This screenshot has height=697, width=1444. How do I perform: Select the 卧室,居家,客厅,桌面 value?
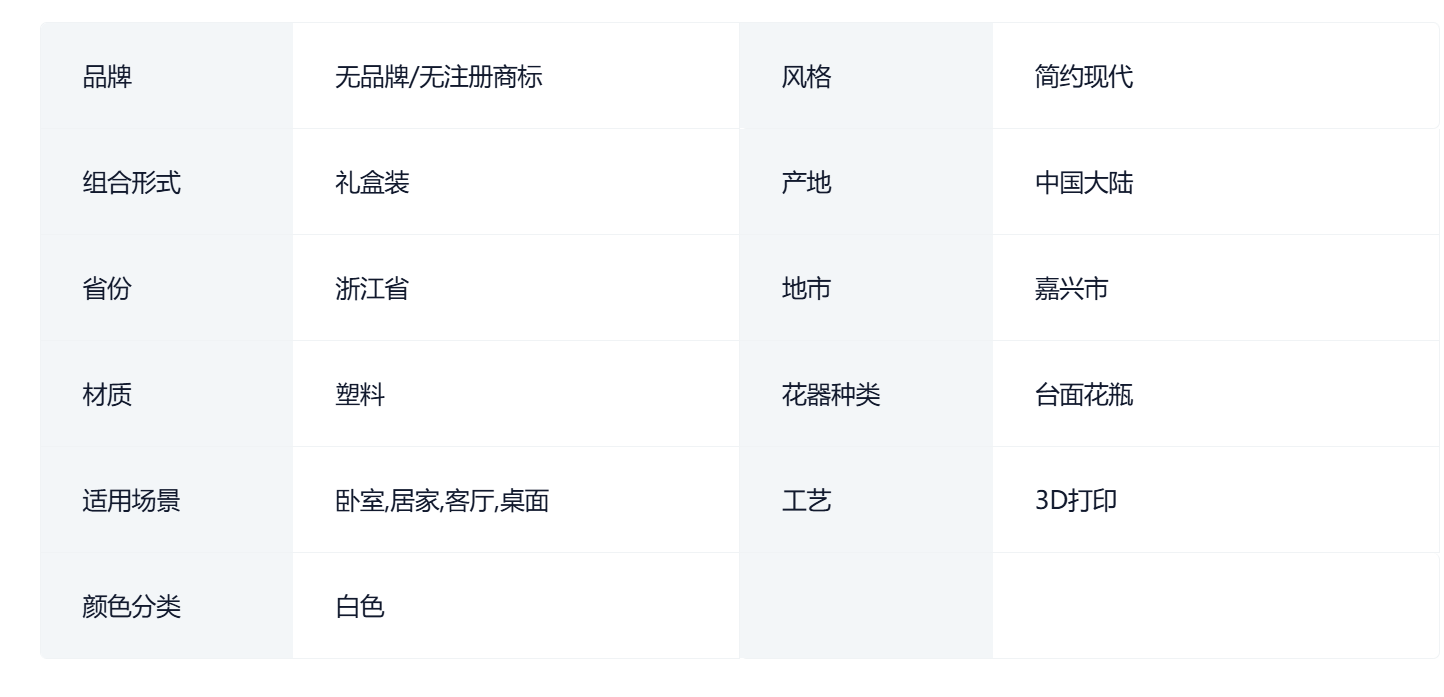[442, 501]
